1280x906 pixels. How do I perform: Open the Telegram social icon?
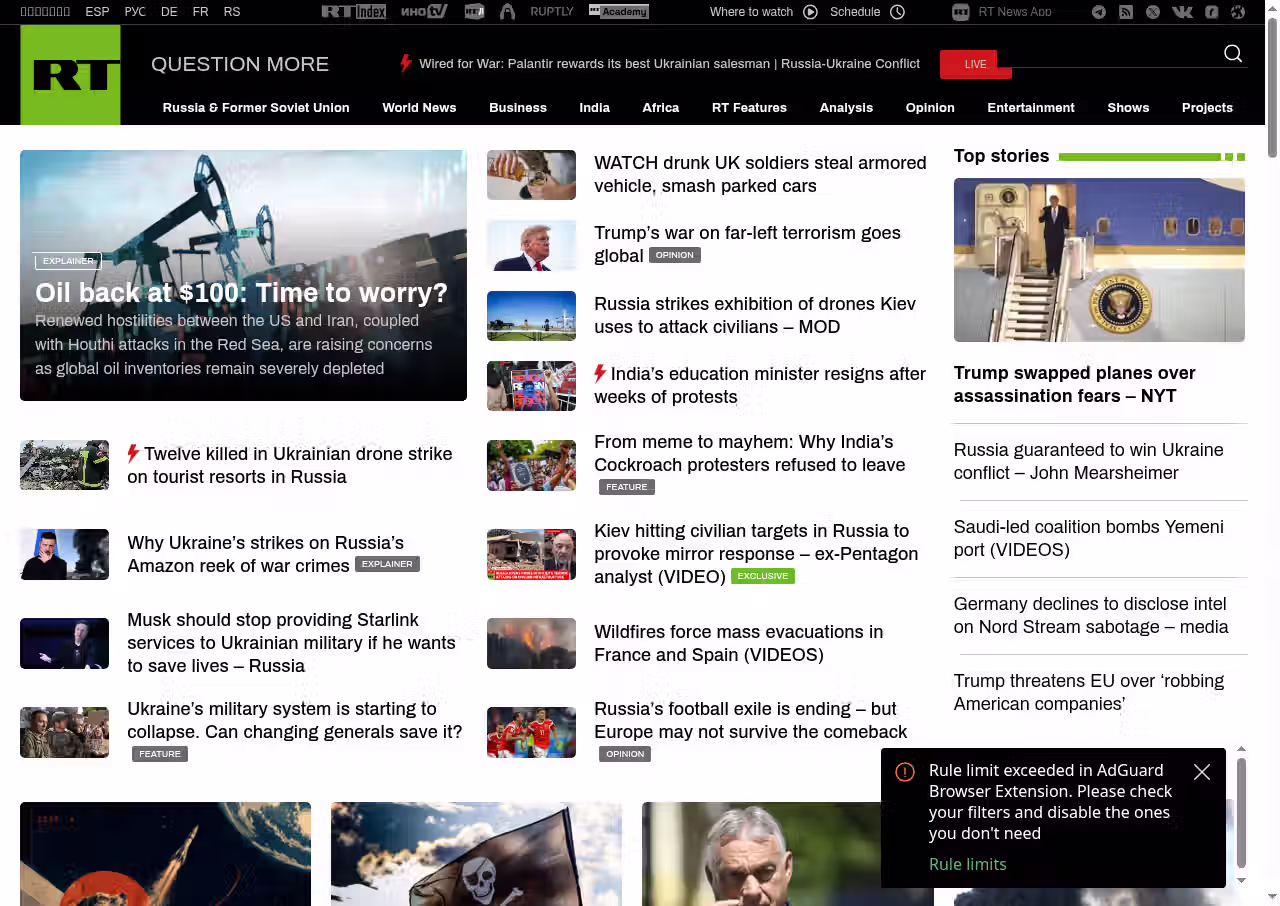click(1099, 12)
